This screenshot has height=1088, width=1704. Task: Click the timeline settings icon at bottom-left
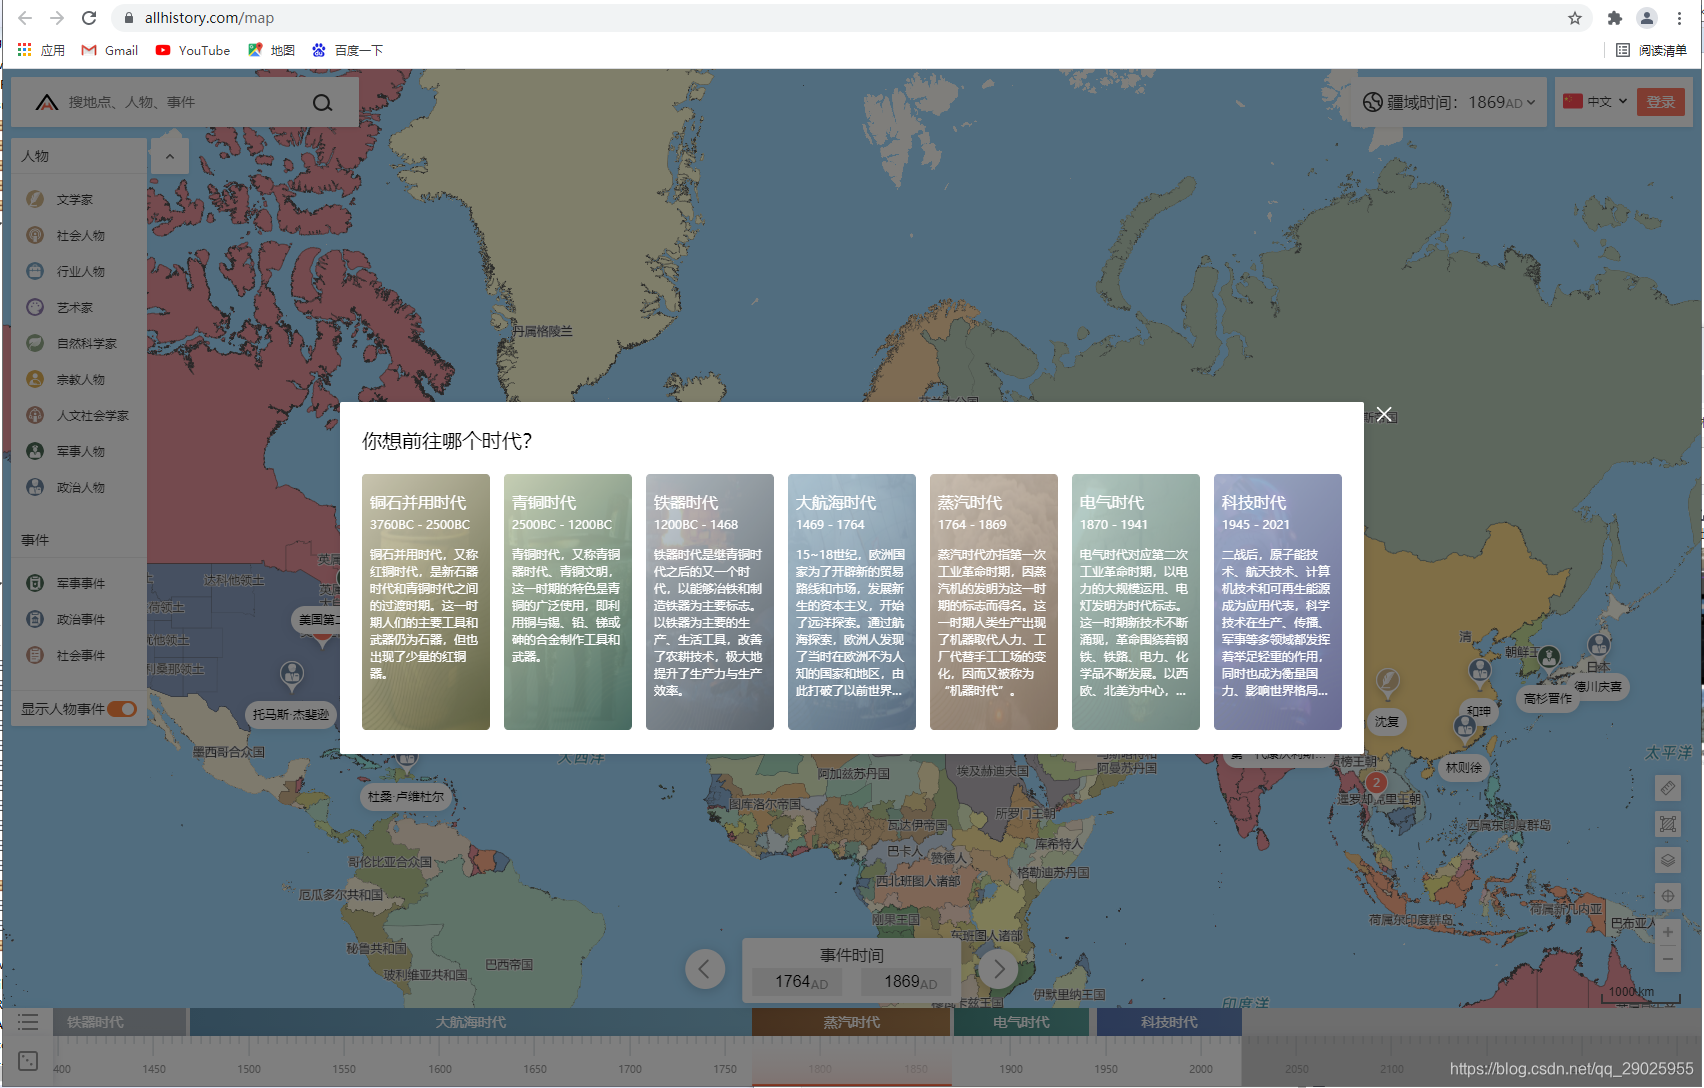28,1061
